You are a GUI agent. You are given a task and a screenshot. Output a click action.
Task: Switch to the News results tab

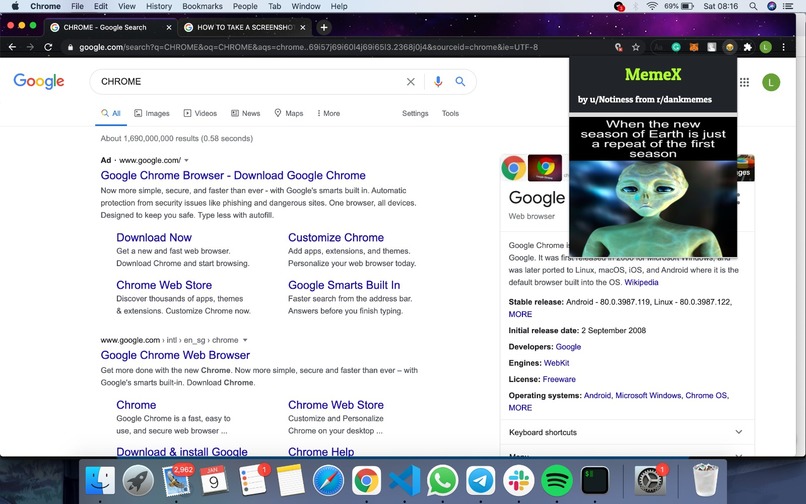pyautogui.click(x=245, y=113)
